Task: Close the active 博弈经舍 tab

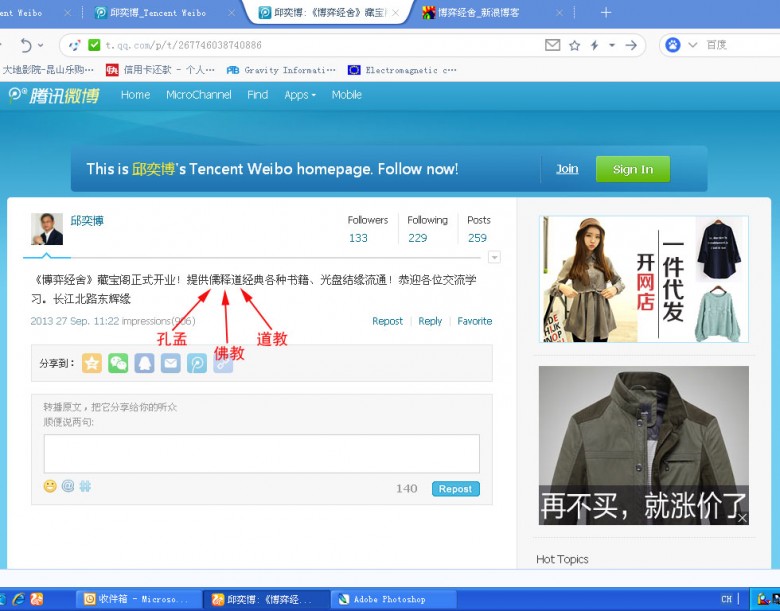Action: 395,13
